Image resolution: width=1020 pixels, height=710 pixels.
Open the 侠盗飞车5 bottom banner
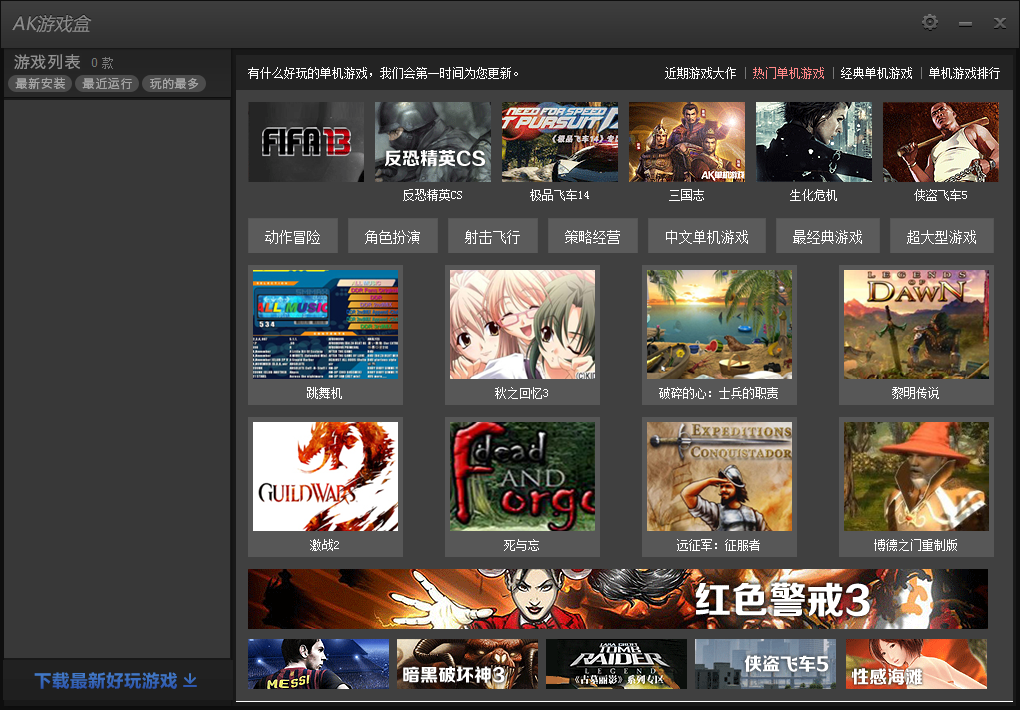point(766,664)
